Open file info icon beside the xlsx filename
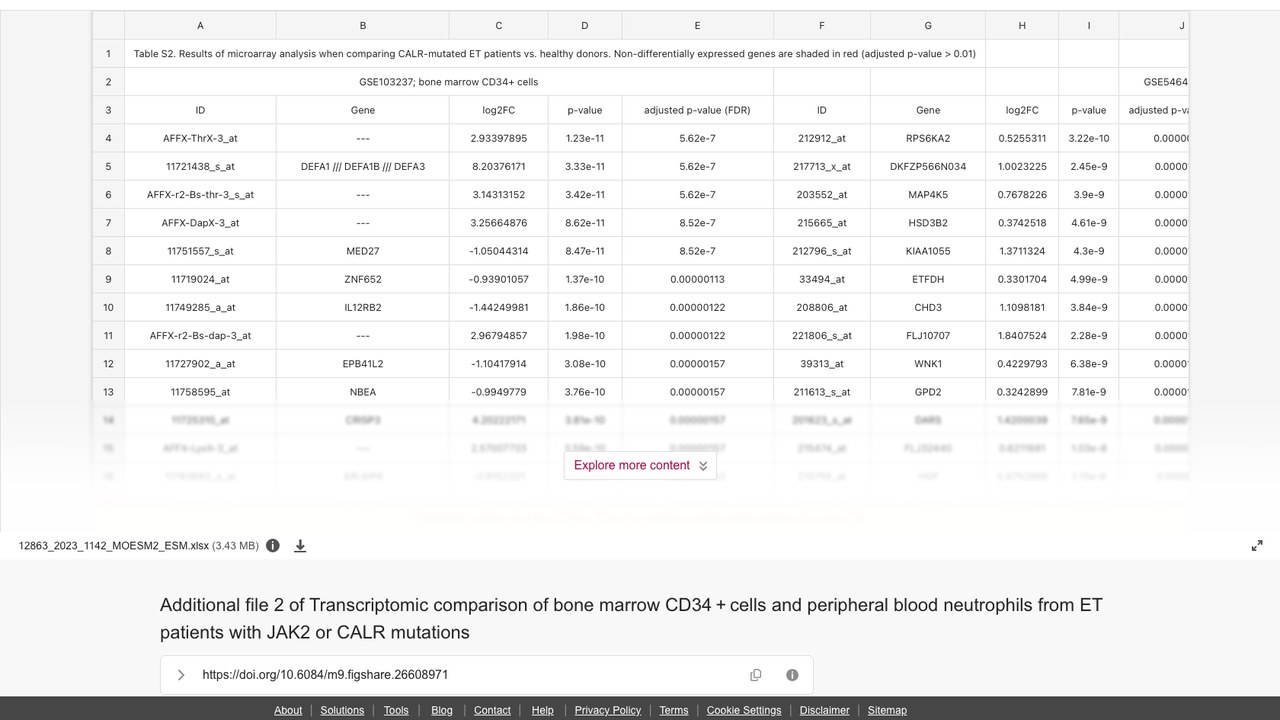 pos(273,546)
